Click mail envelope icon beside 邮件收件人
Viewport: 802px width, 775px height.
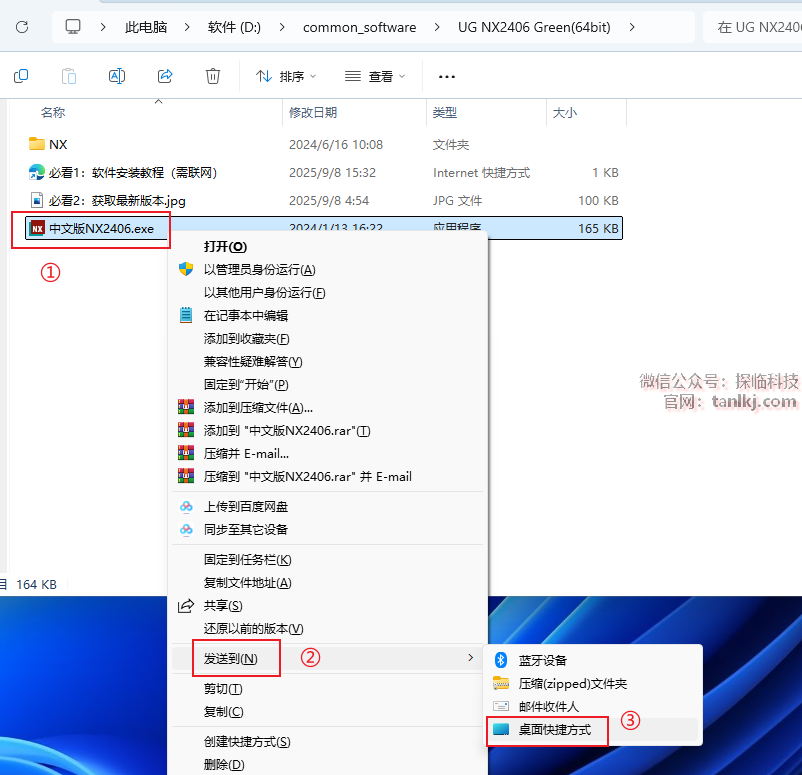(501, 706)
